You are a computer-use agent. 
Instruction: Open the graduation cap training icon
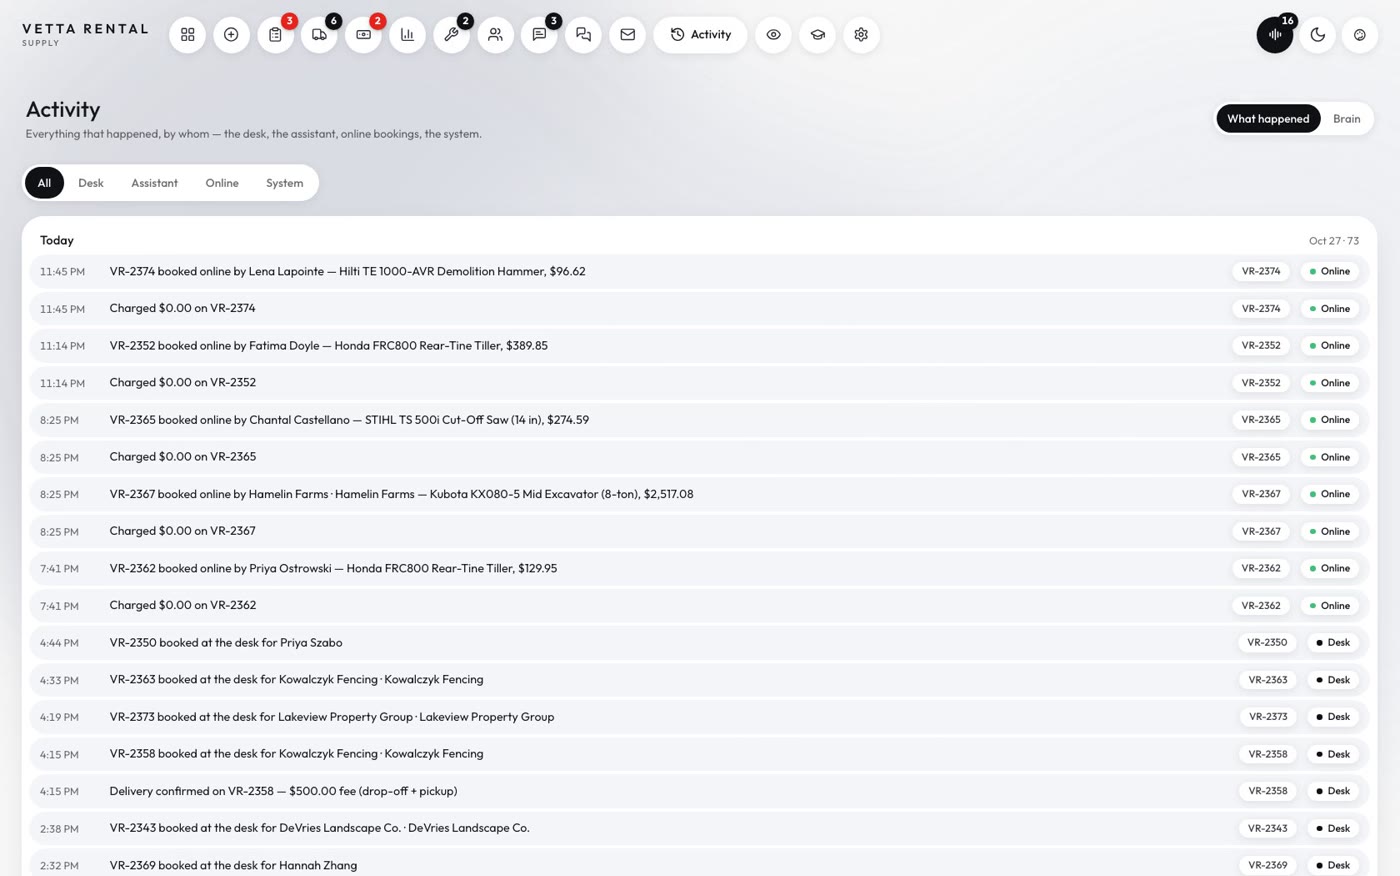click(817, 35)
